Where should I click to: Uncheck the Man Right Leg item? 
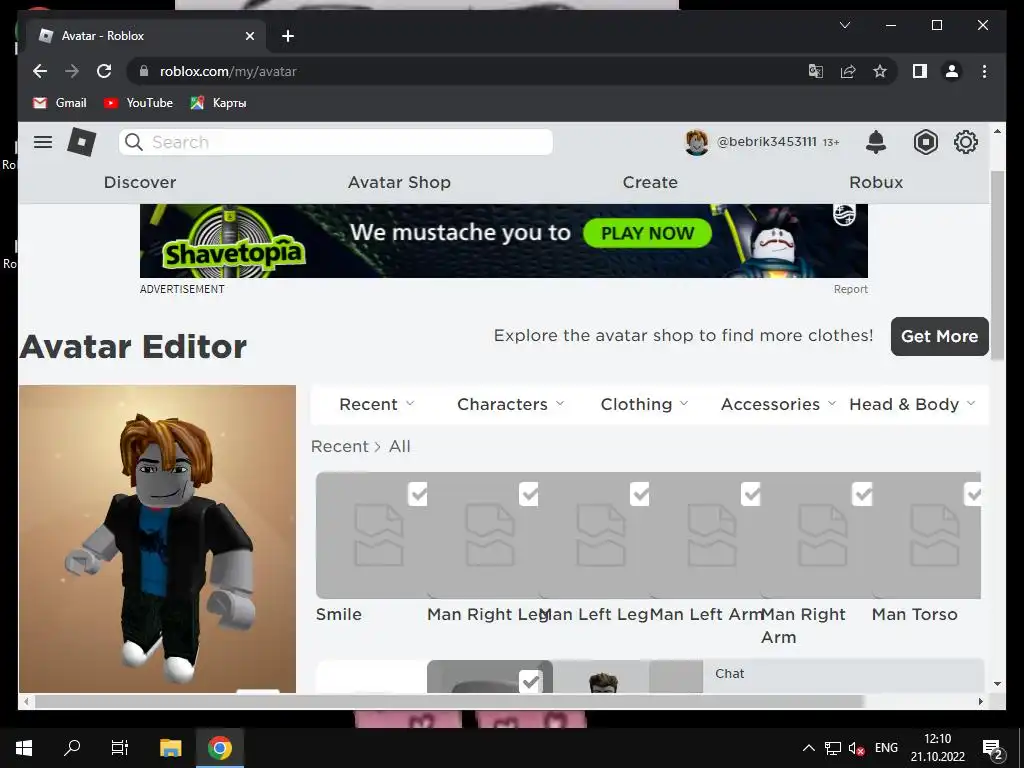(x=529, y=494)
